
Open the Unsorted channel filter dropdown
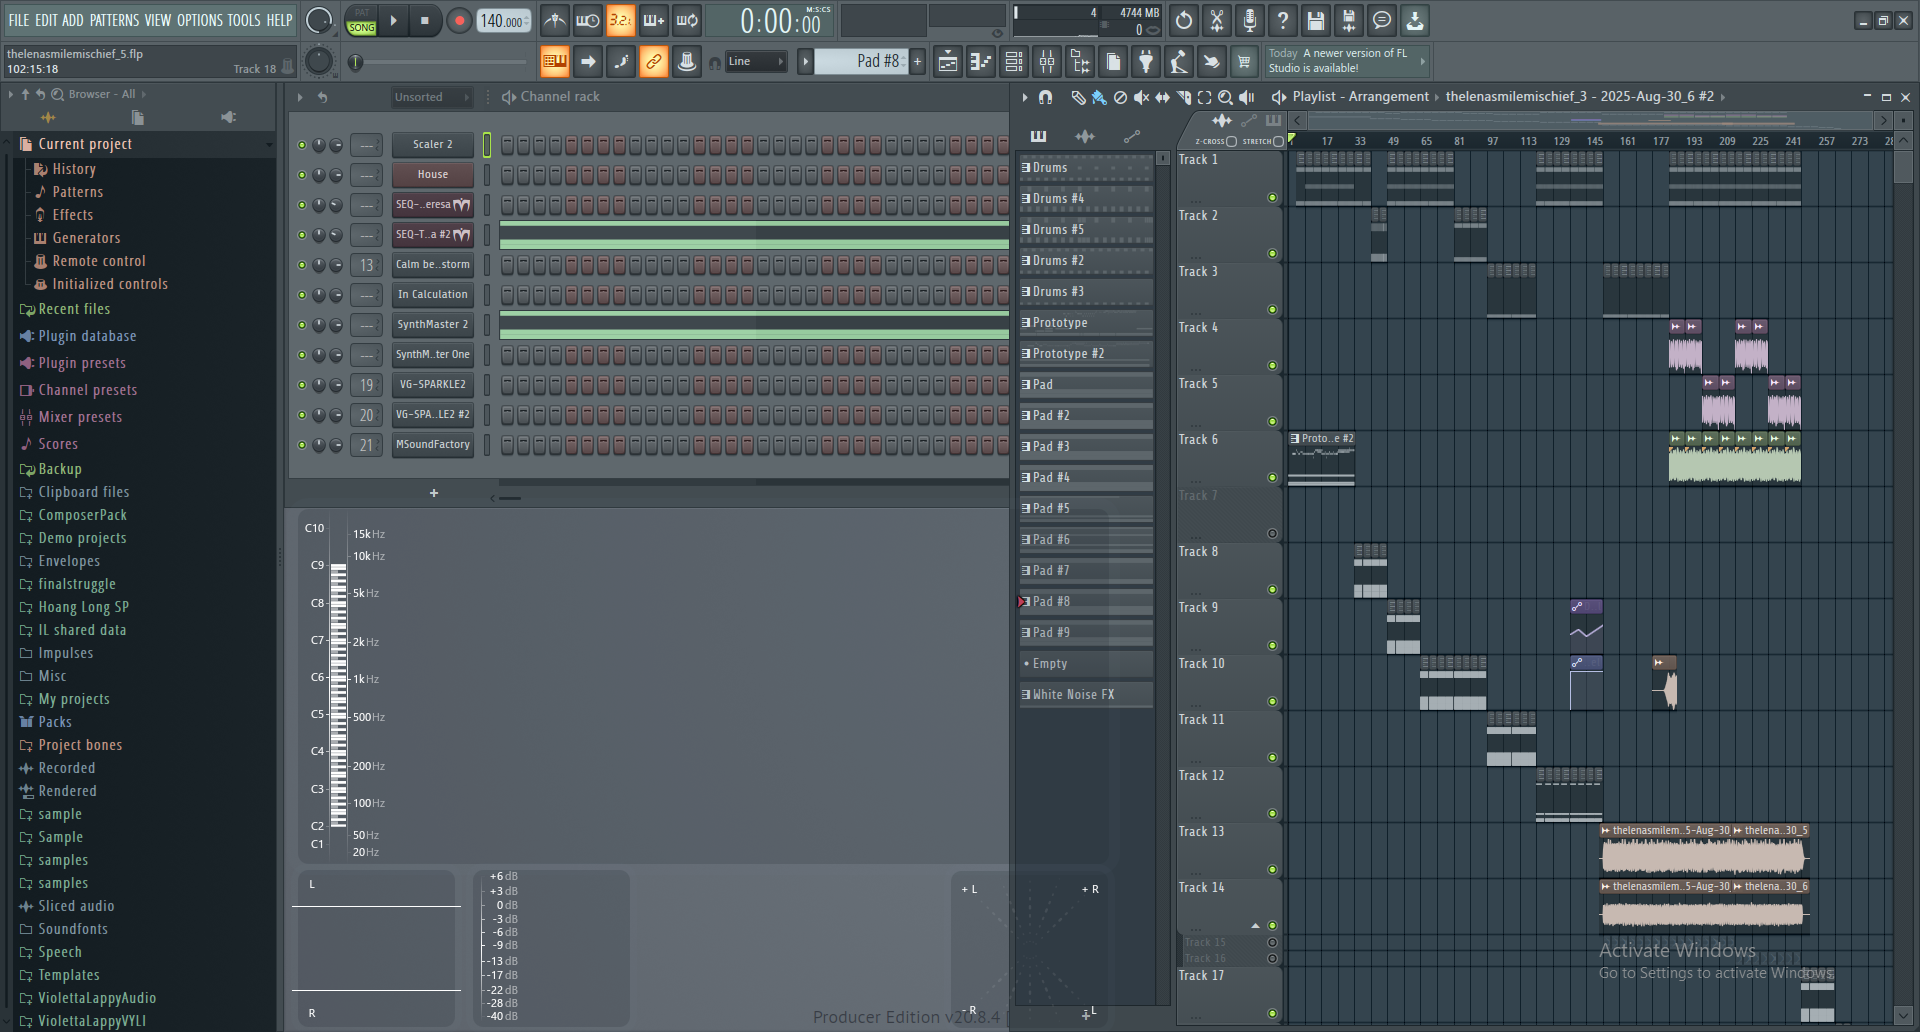pyautogui.click(x=432, y=97)
